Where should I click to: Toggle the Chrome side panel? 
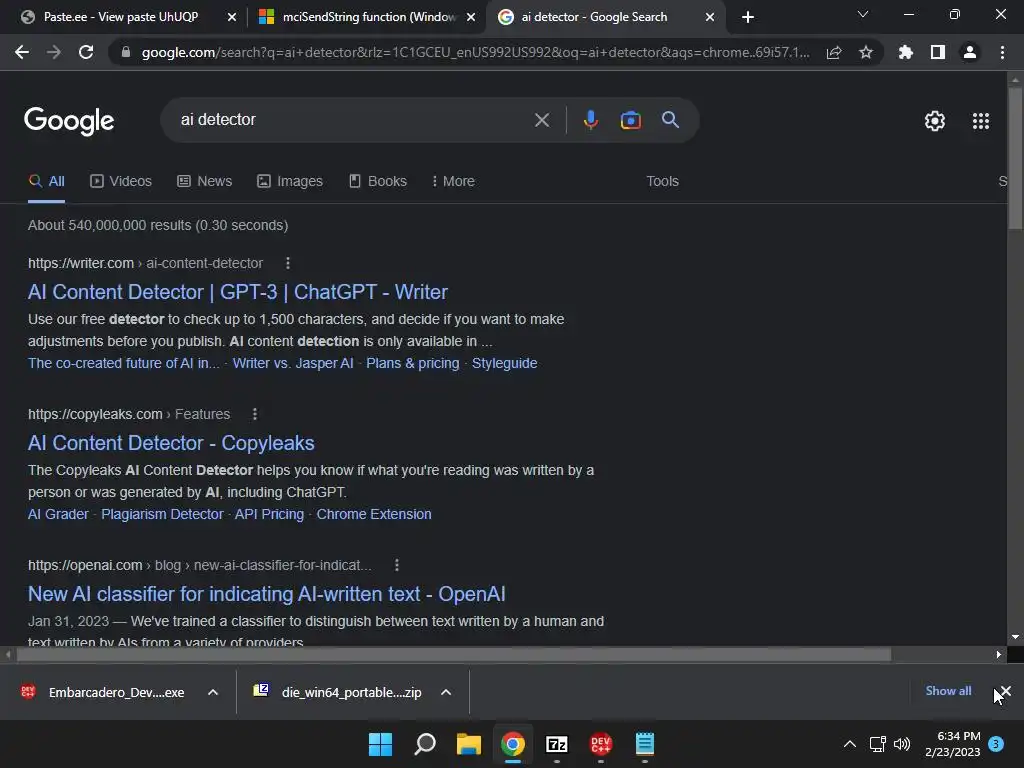pos(938,52)
